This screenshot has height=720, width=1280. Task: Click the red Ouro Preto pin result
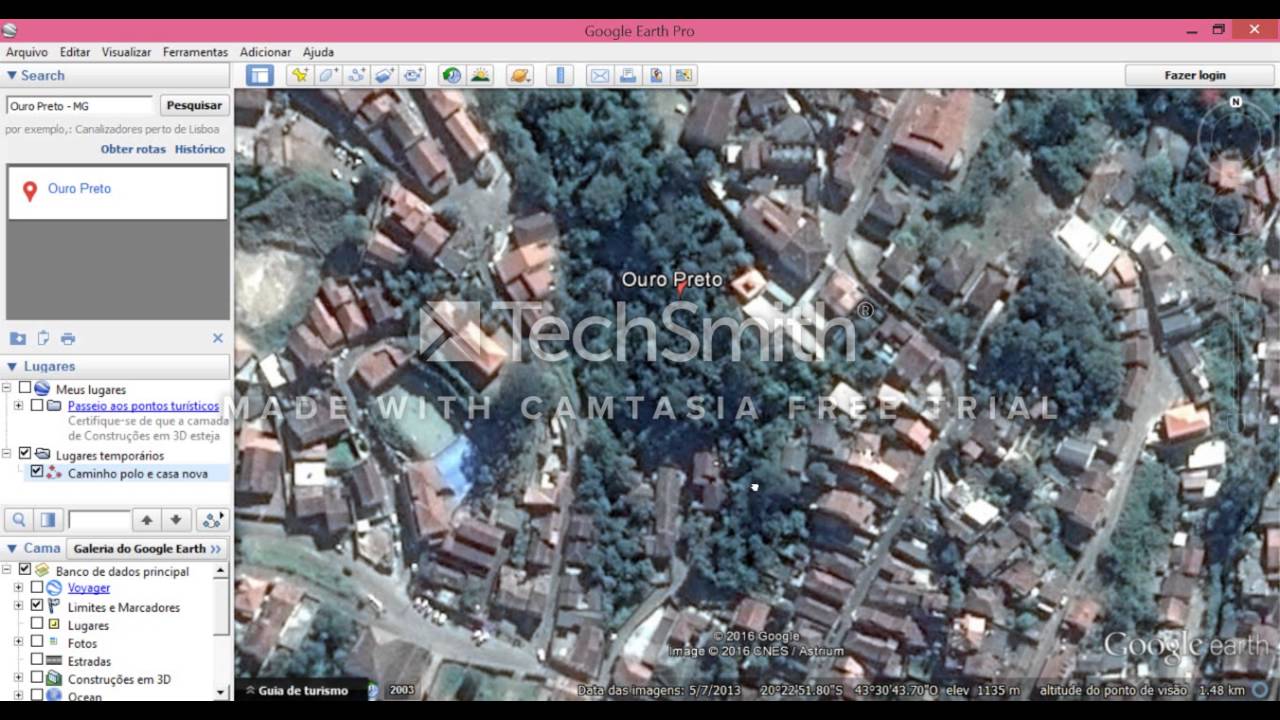[30, 191]
